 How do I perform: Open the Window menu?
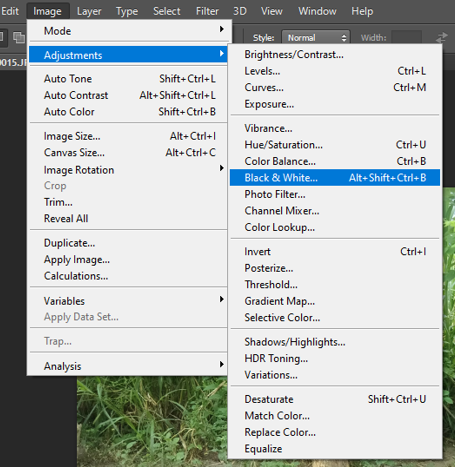point(317,11)
